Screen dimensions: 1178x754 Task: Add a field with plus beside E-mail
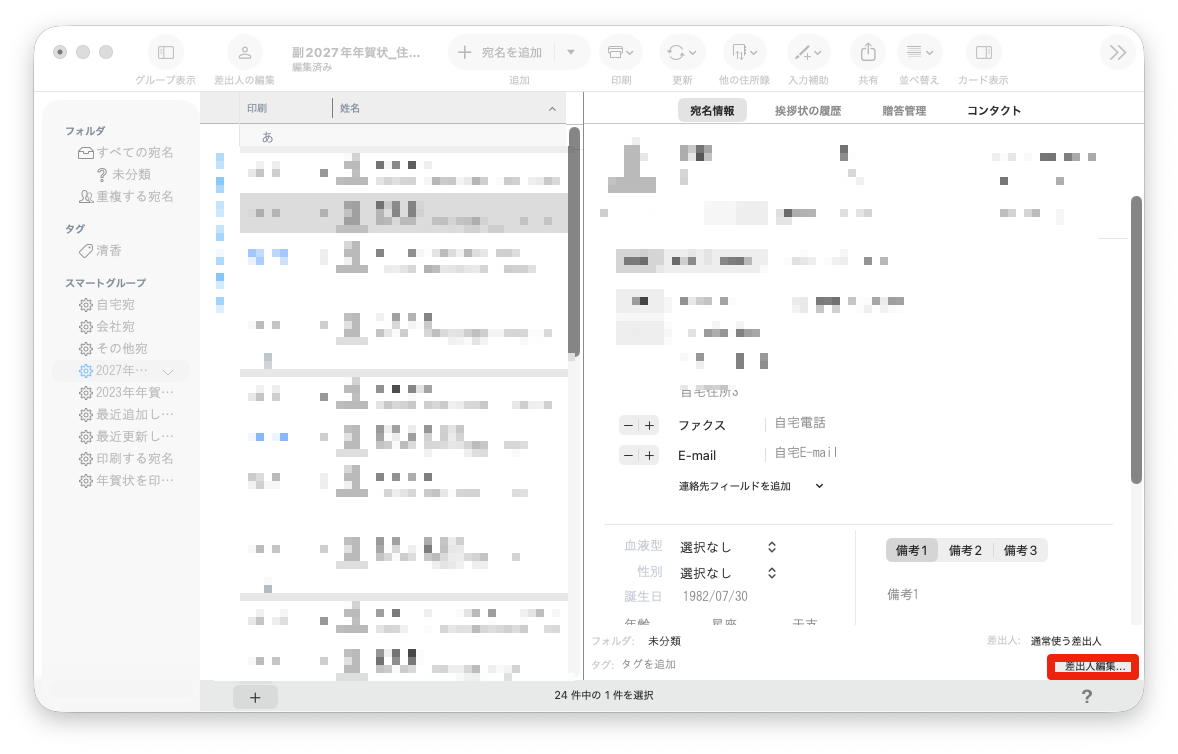point(649,455)
